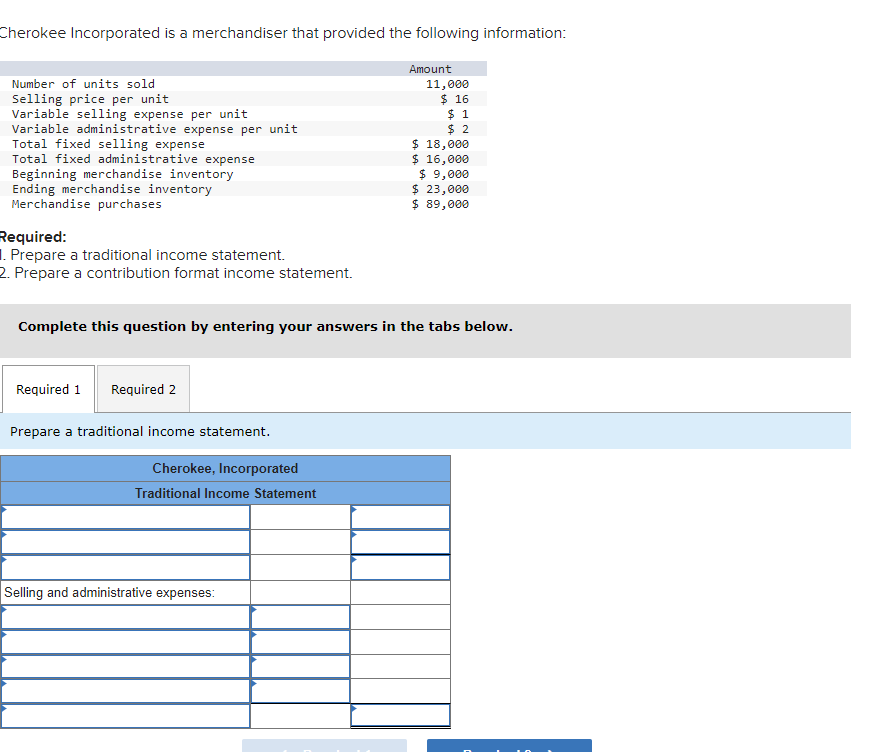
Task: Switch to the Required 2 tab
Action: point(143,389)
